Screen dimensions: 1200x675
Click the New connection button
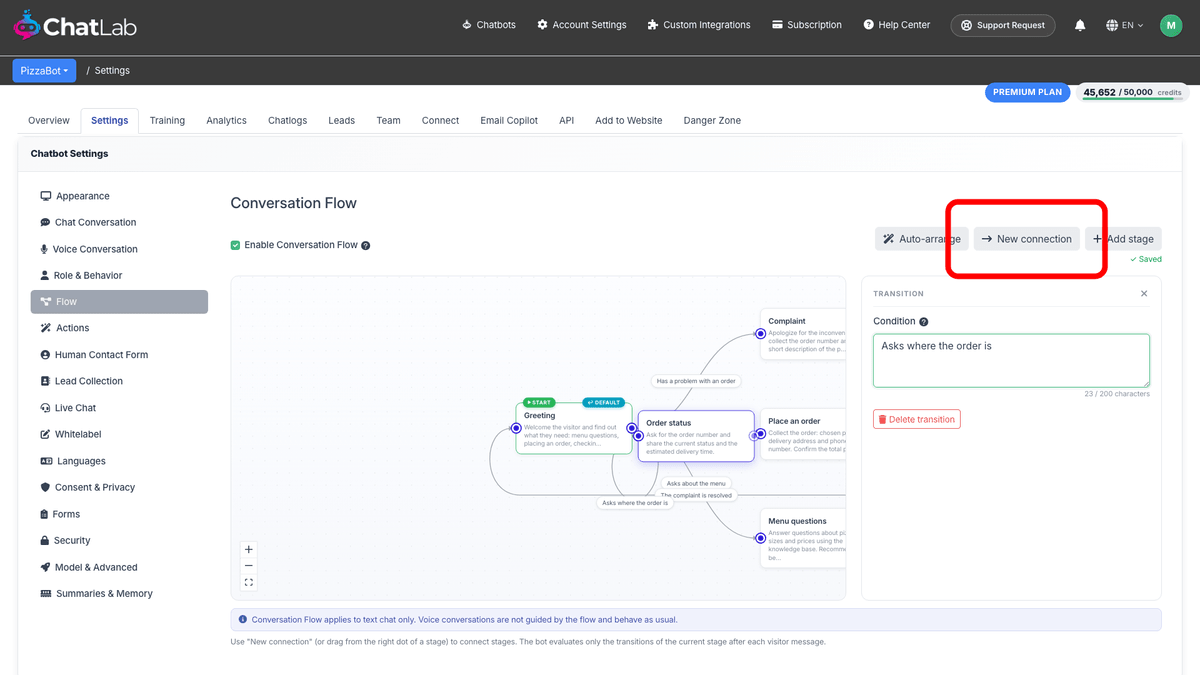coord(1027,239)
